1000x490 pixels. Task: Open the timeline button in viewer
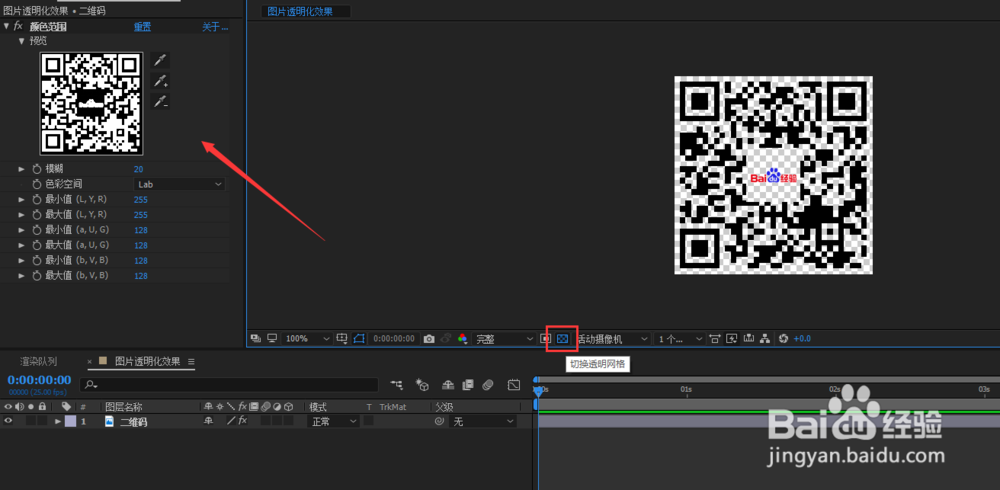tap(749, 338)
